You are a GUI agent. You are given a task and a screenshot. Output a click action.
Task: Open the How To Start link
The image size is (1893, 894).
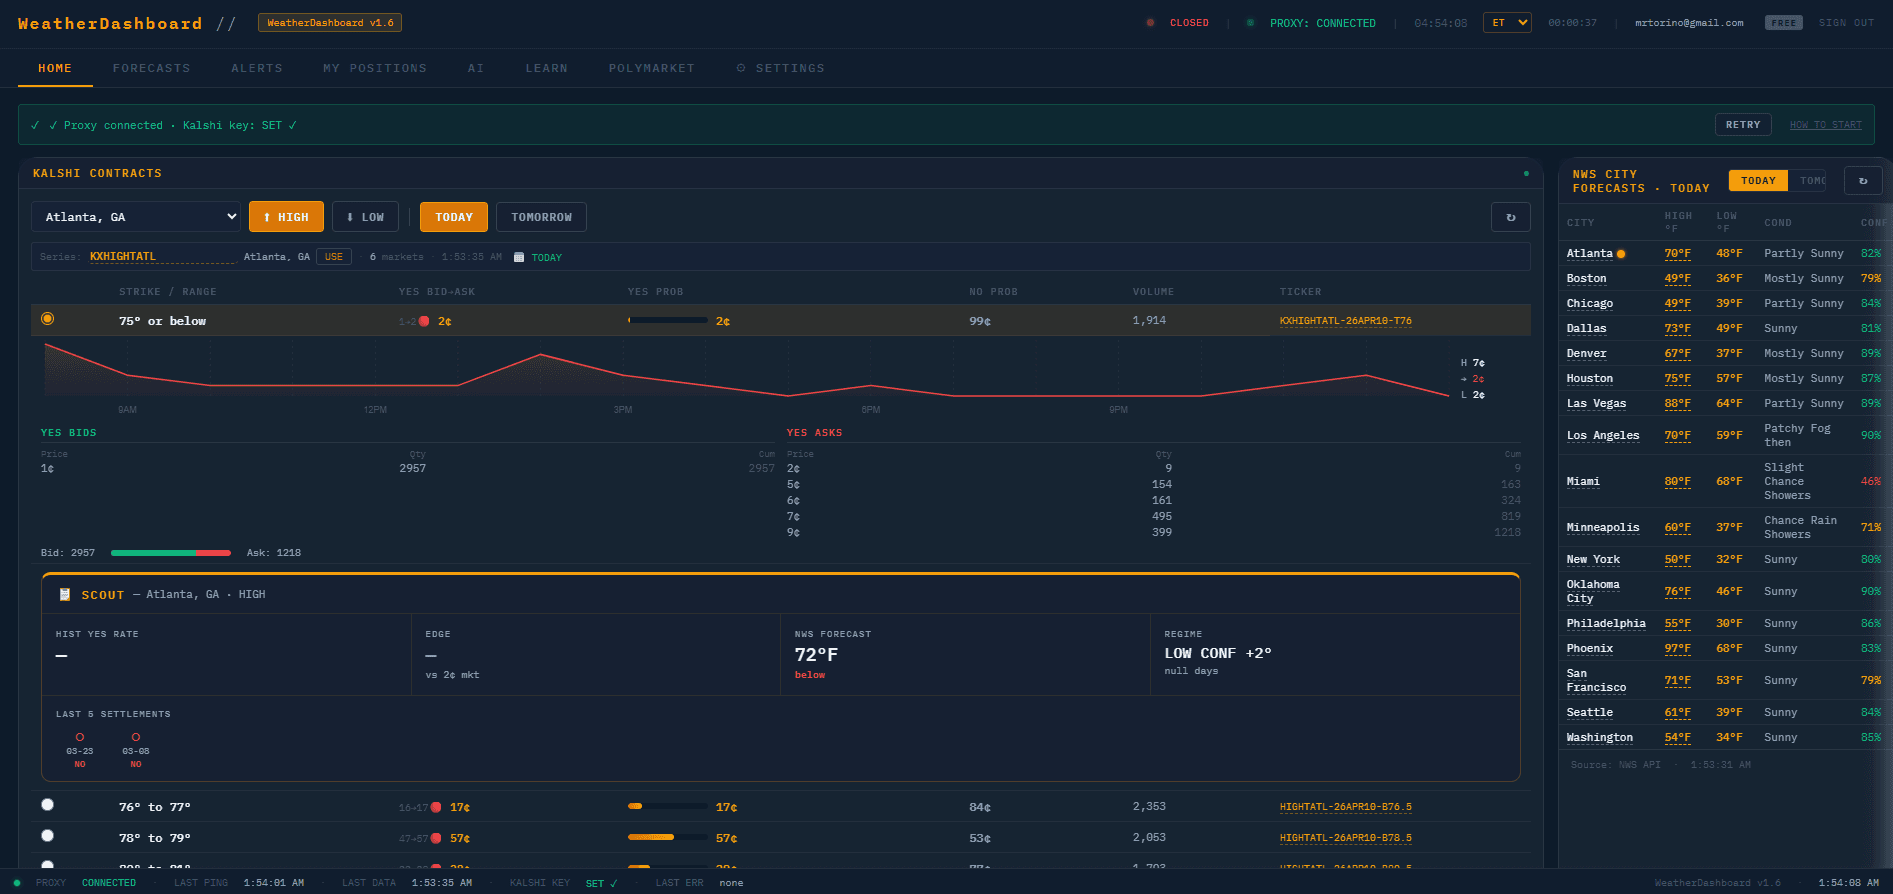click(1825, 125)
